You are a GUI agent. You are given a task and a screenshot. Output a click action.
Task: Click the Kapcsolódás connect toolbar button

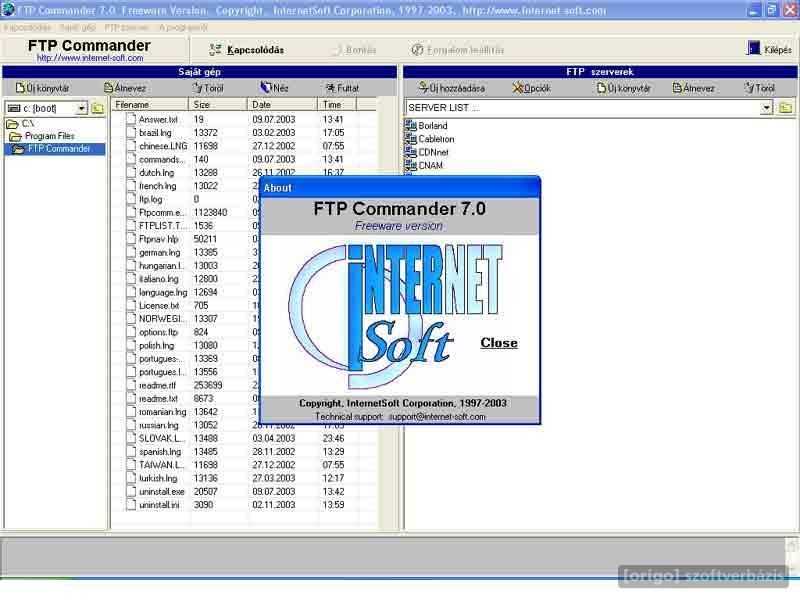[247, 49]
